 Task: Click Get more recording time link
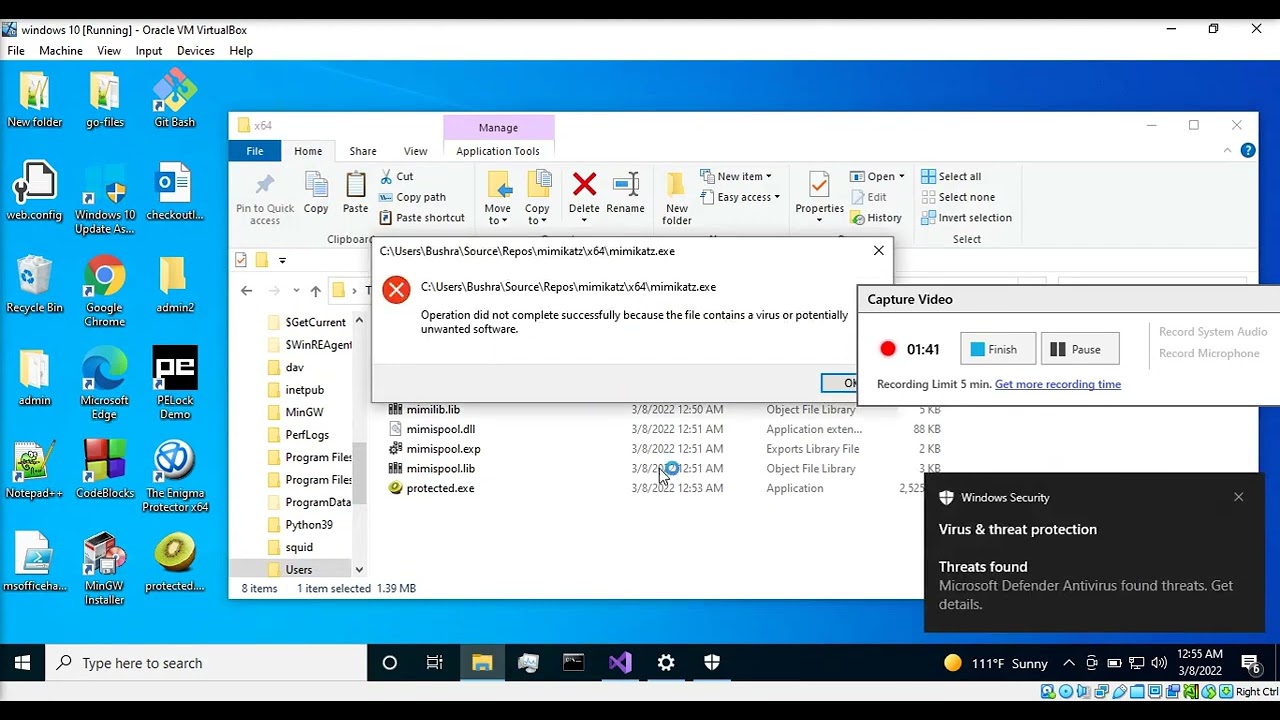1058,384
